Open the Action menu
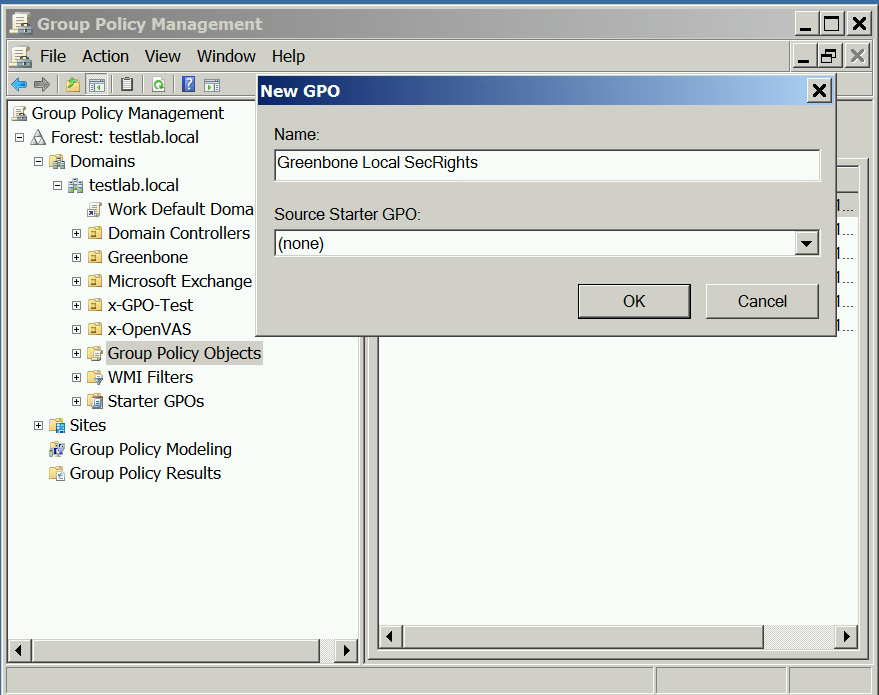879x695 pixels. [105, 57]
